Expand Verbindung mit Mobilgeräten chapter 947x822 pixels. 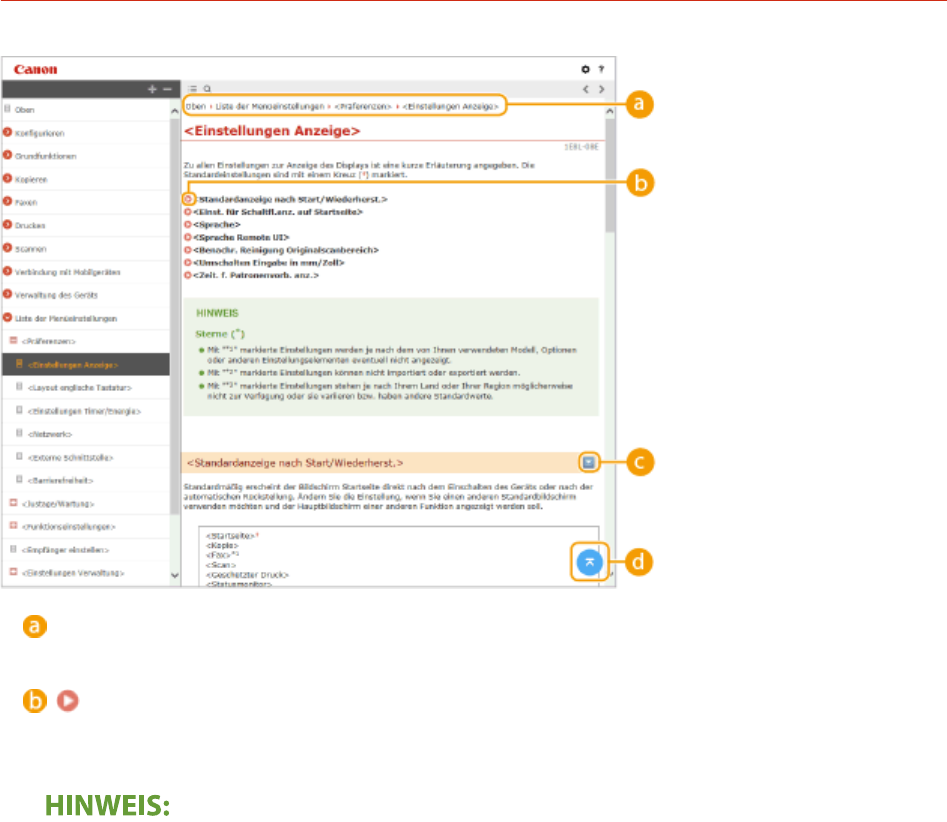pyautogui.click(x=8, y=271)
